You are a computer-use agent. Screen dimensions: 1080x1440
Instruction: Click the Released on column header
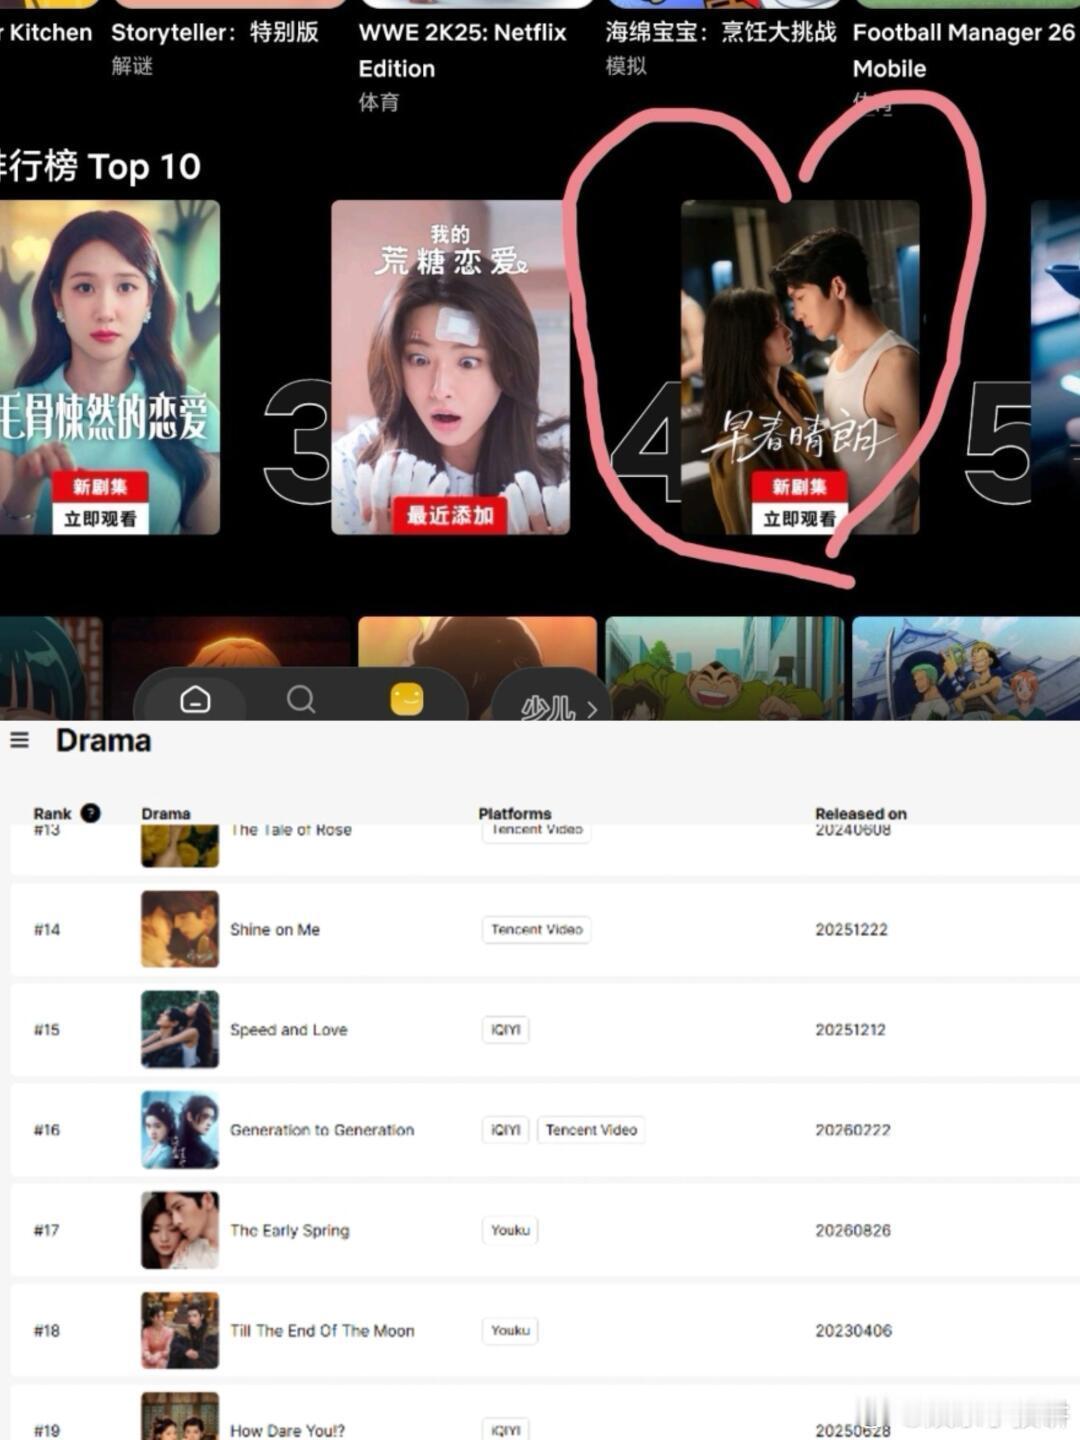[861, 813]
